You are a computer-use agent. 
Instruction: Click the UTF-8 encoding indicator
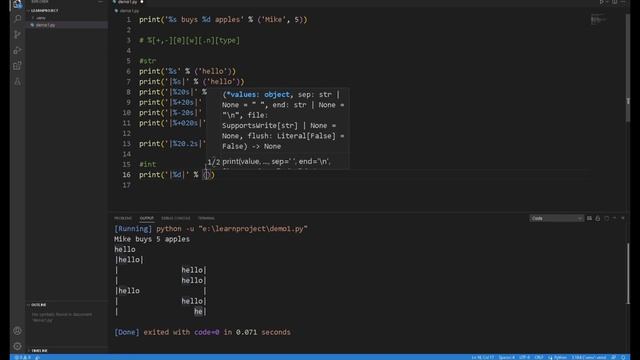(x=524, y=357)
